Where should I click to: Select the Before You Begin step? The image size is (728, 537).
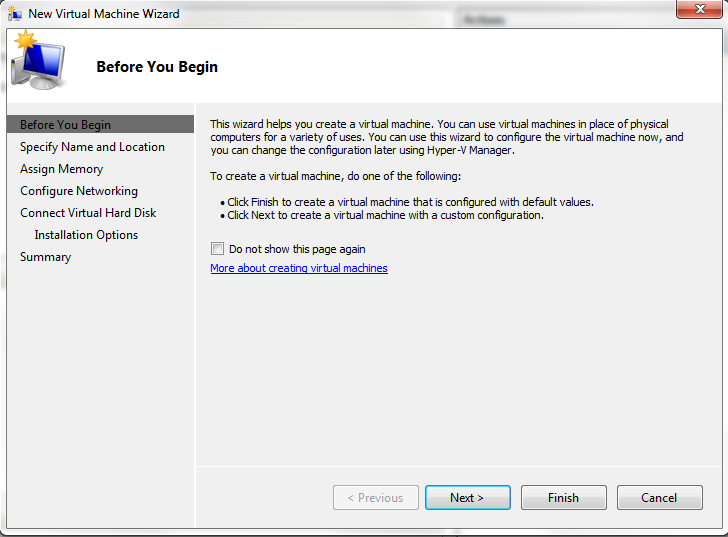click(100, 124)
